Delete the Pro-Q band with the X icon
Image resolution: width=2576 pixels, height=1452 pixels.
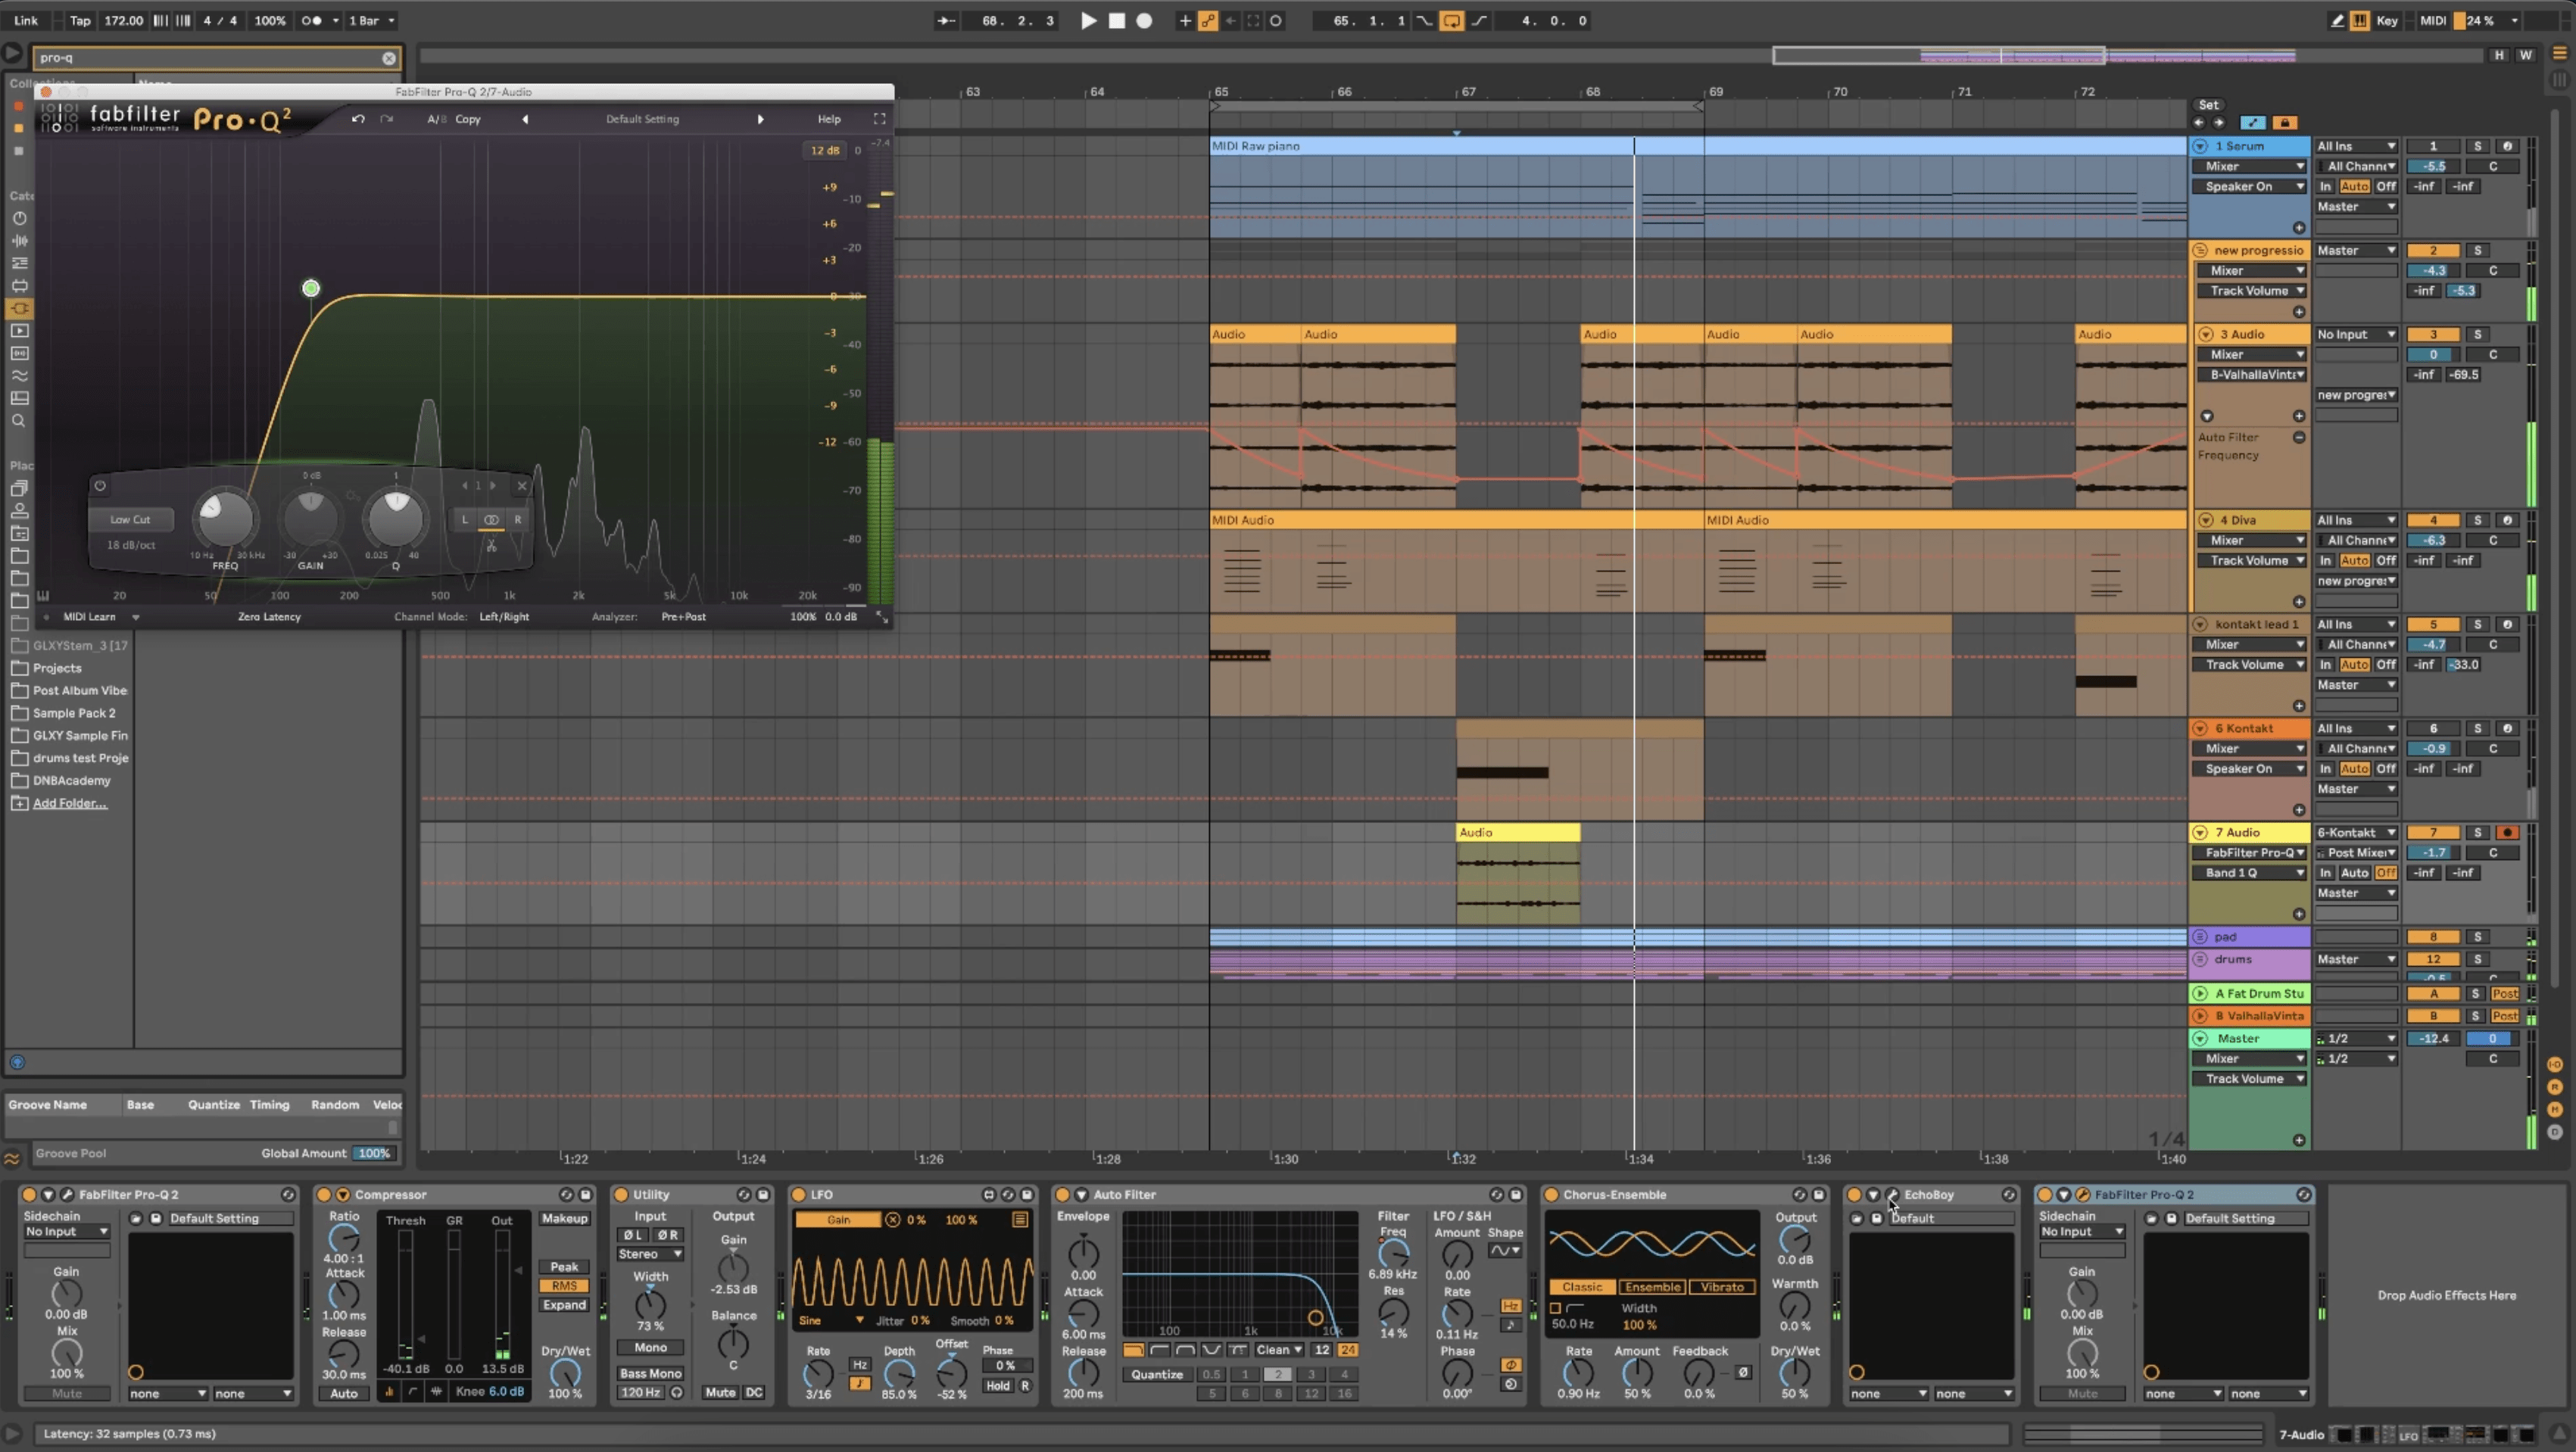(x=522, y=486)
